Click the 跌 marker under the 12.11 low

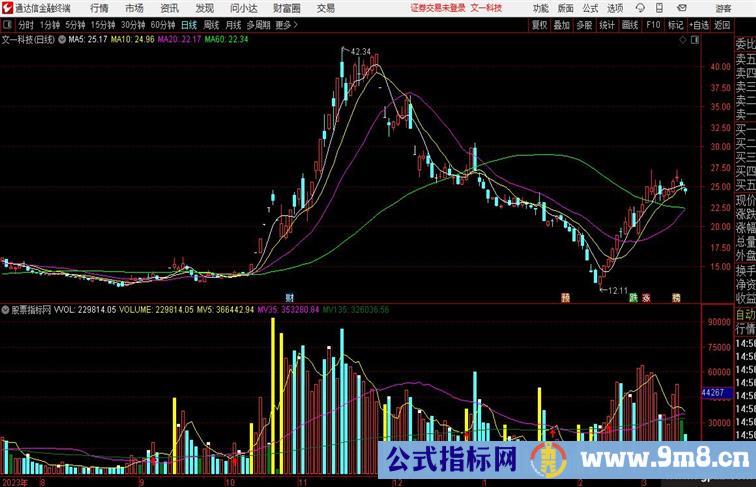(x=633, y=298)
